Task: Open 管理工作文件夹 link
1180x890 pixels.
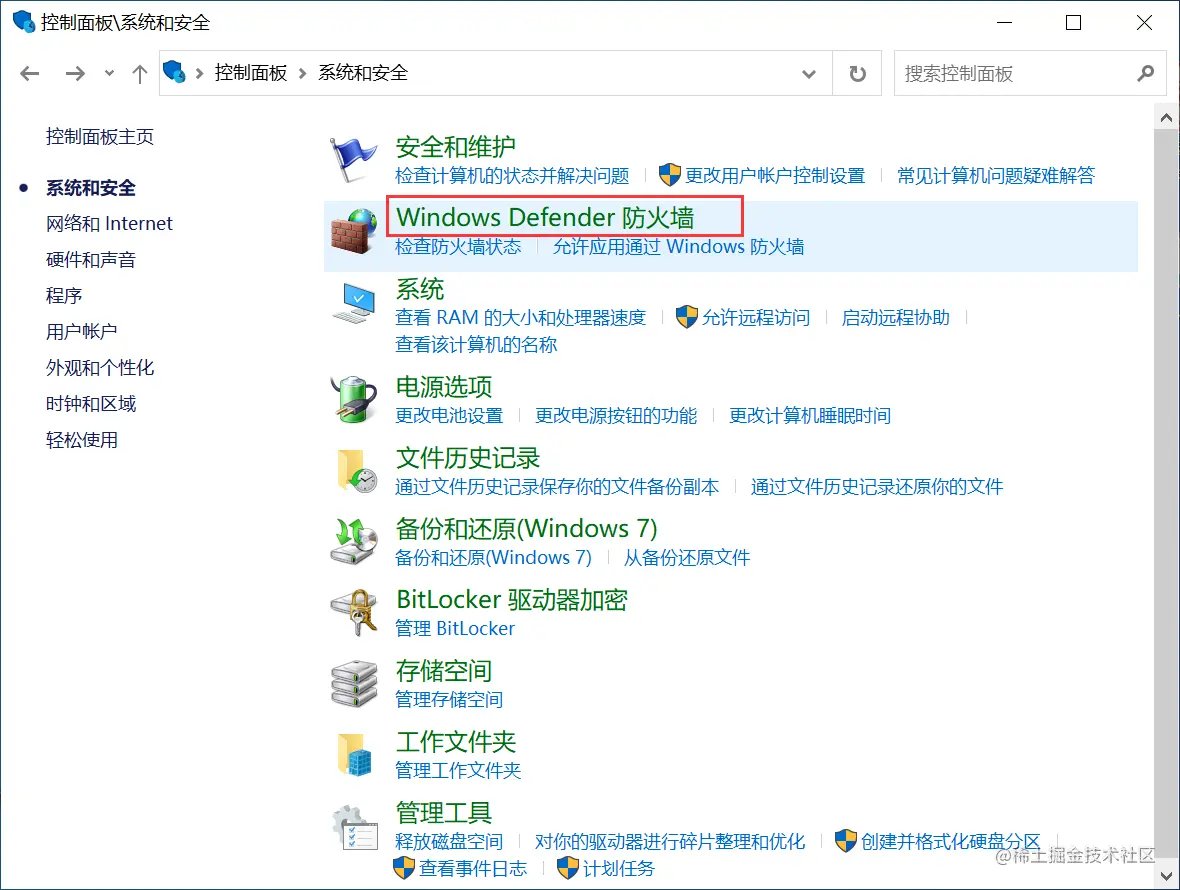Action: (x=458, y=770)
